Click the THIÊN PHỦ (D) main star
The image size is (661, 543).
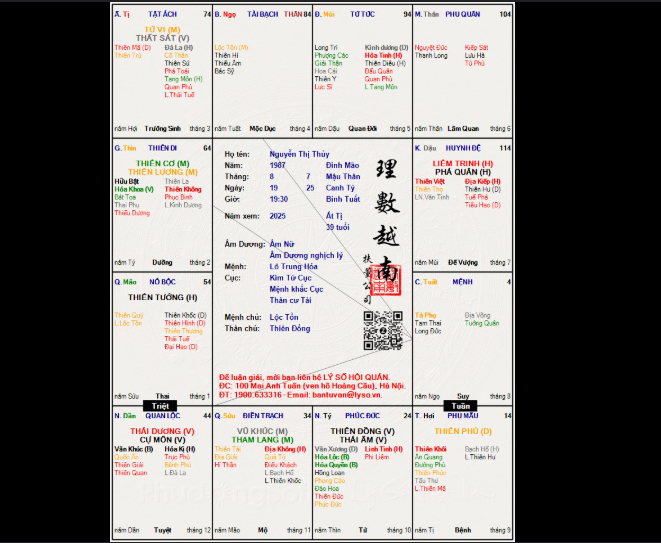pos(462,431)
